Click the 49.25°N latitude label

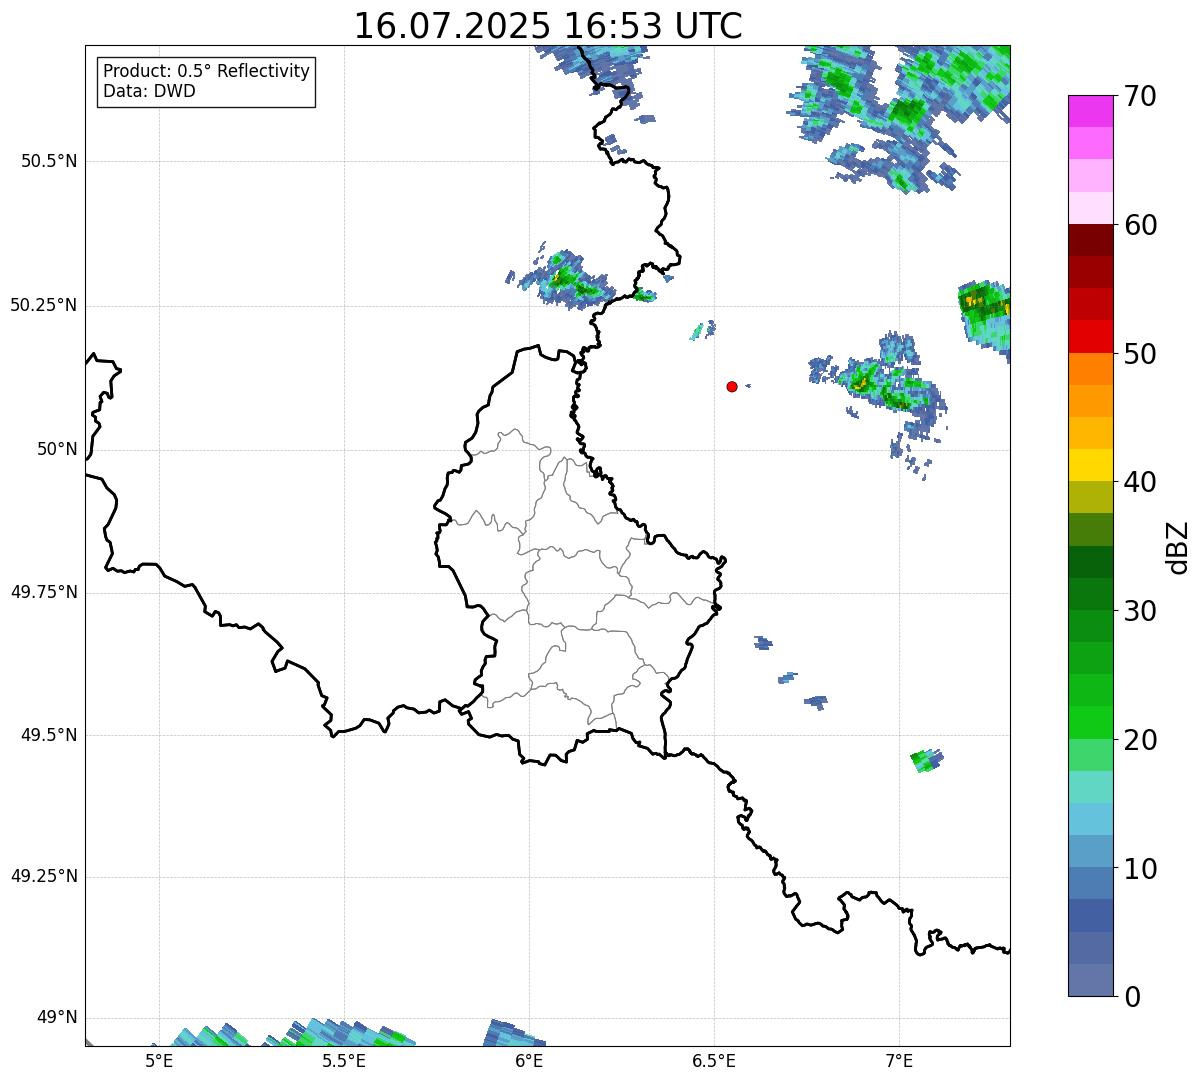pos(43,876)
